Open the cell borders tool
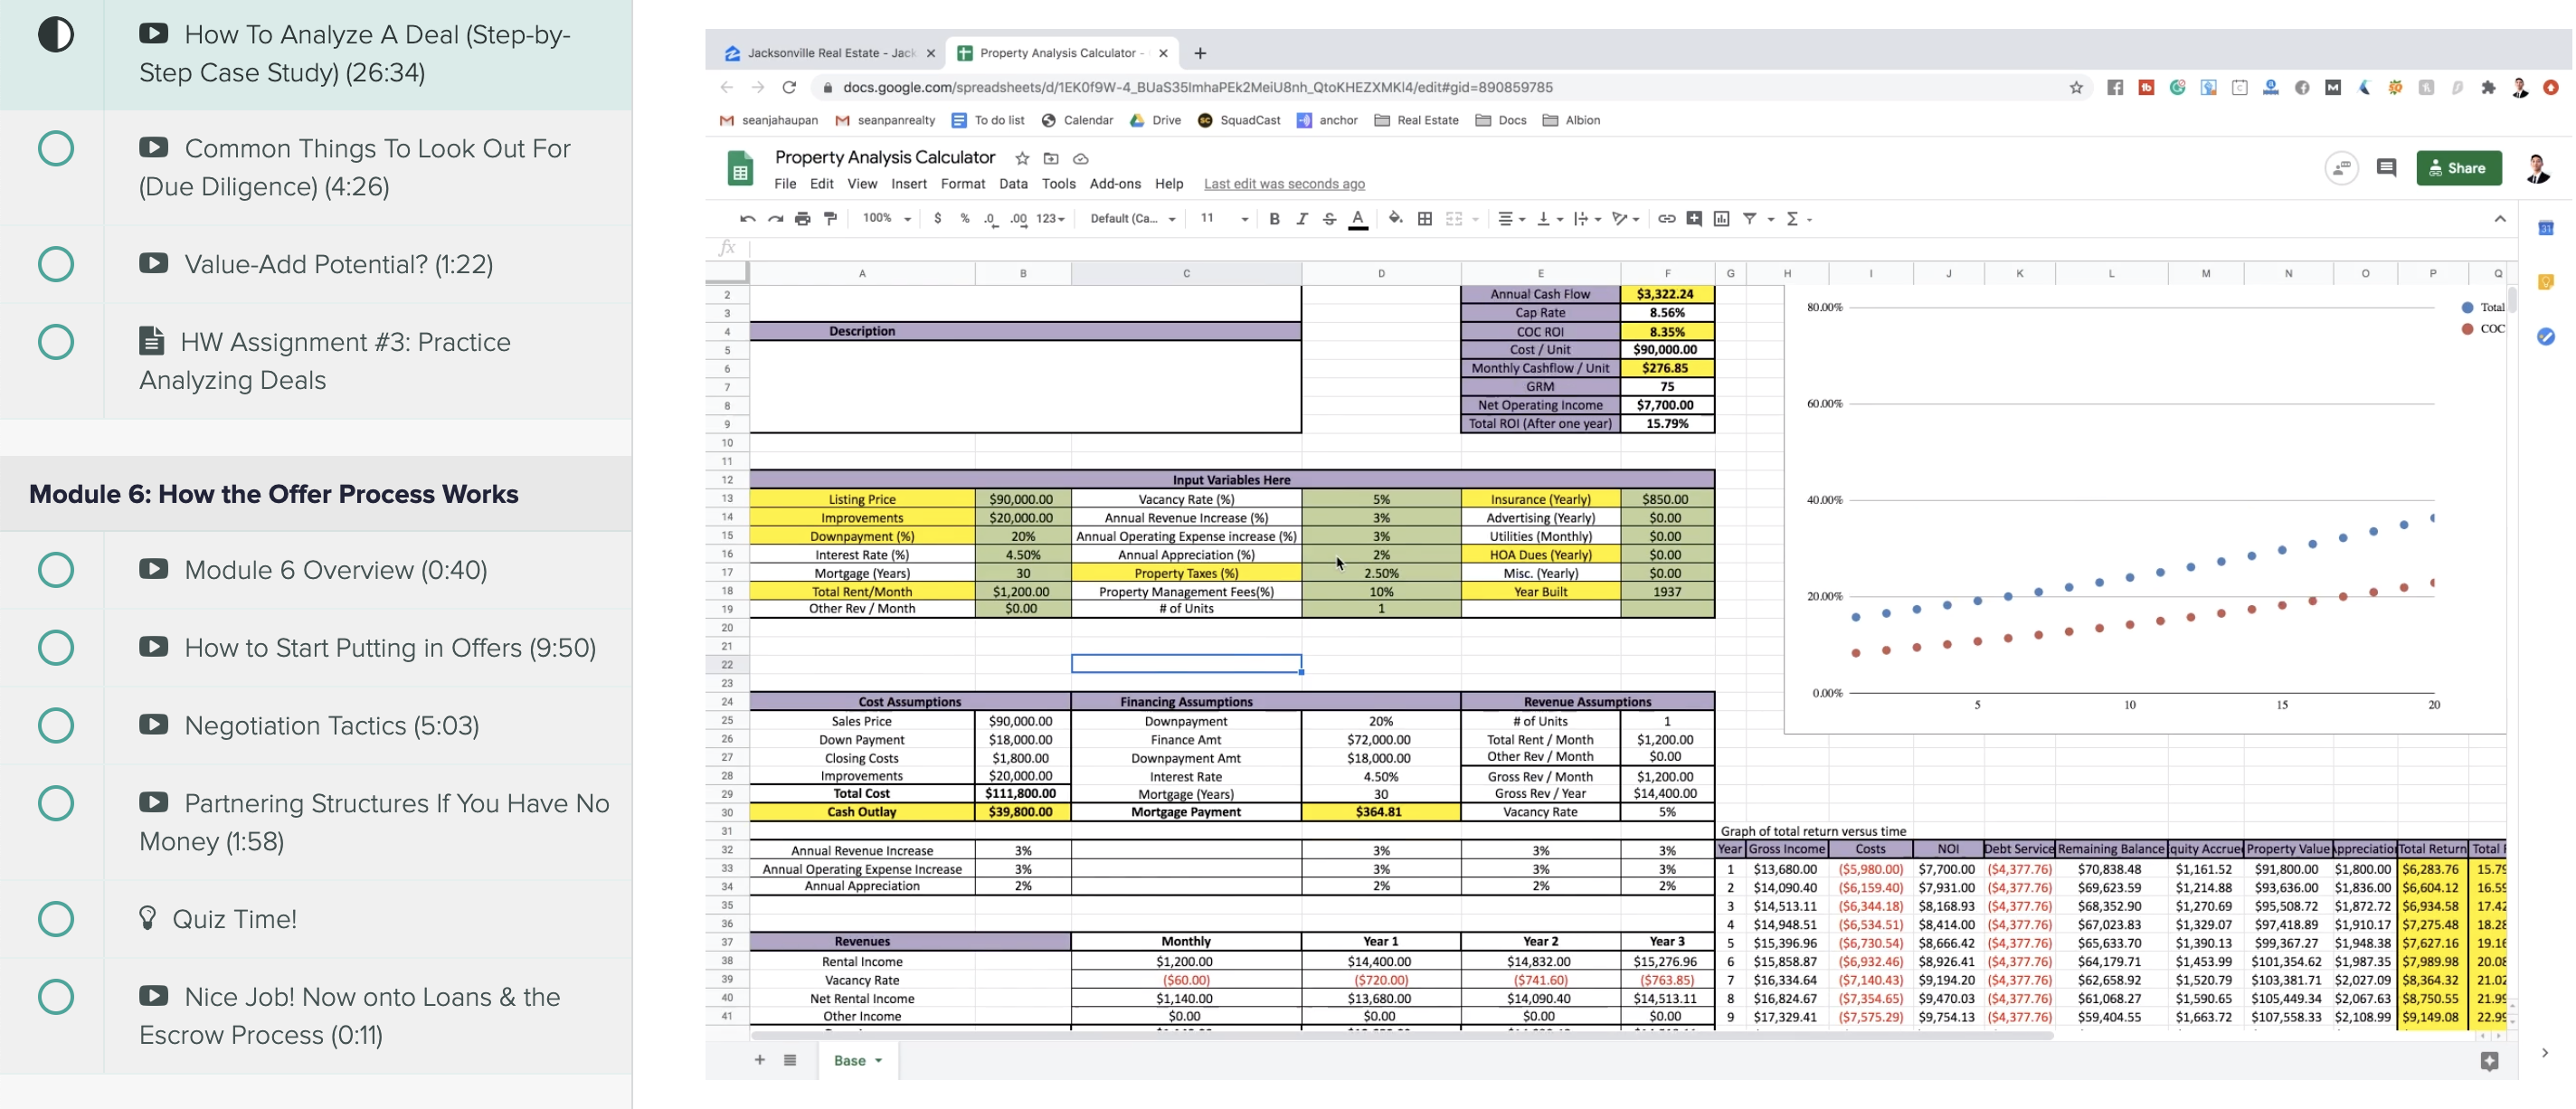 [1425, 218]
